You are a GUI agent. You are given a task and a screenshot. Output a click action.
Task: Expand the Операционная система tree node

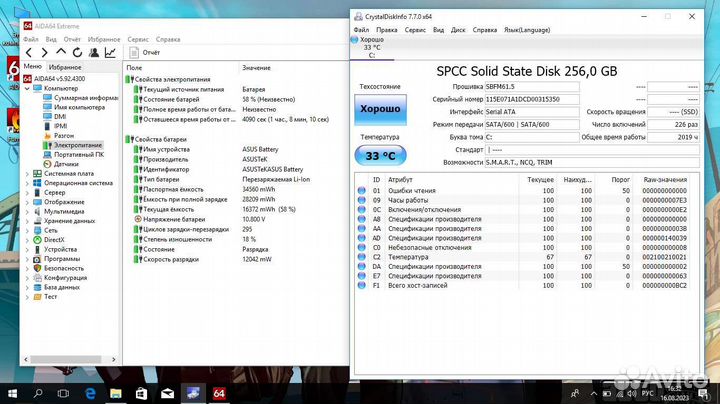pyautogui.click(x=27, y=183)
